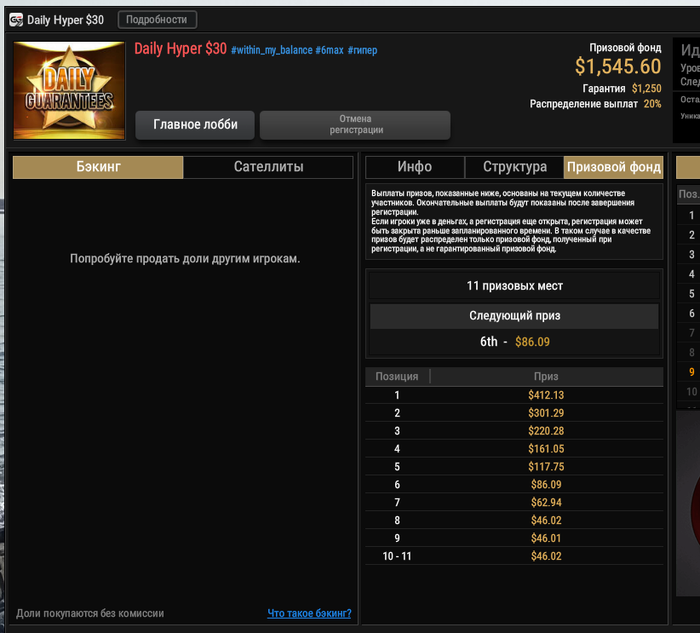Select the Инфо tab
Screen dimensions: 700x633
click(415, 167)
